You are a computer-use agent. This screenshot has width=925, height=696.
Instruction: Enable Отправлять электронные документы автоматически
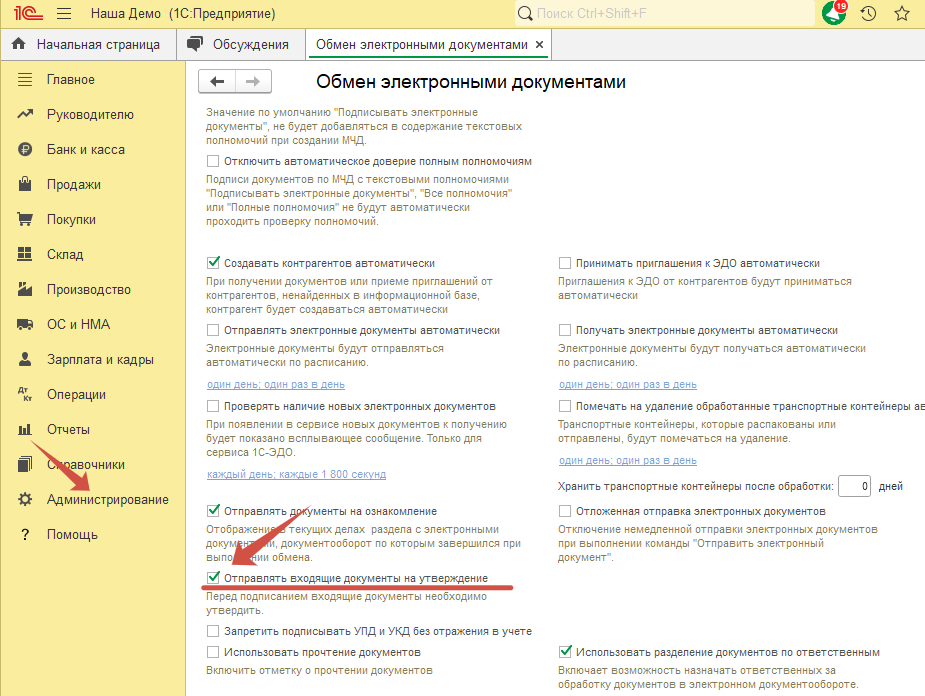point(213,330)
